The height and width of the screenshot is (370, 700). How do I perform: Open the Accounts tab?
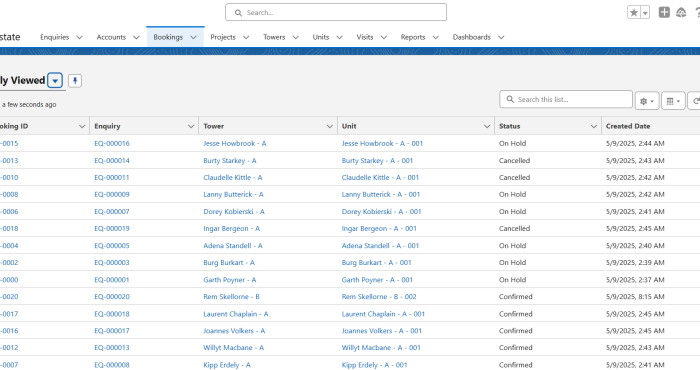pos(111,37)
